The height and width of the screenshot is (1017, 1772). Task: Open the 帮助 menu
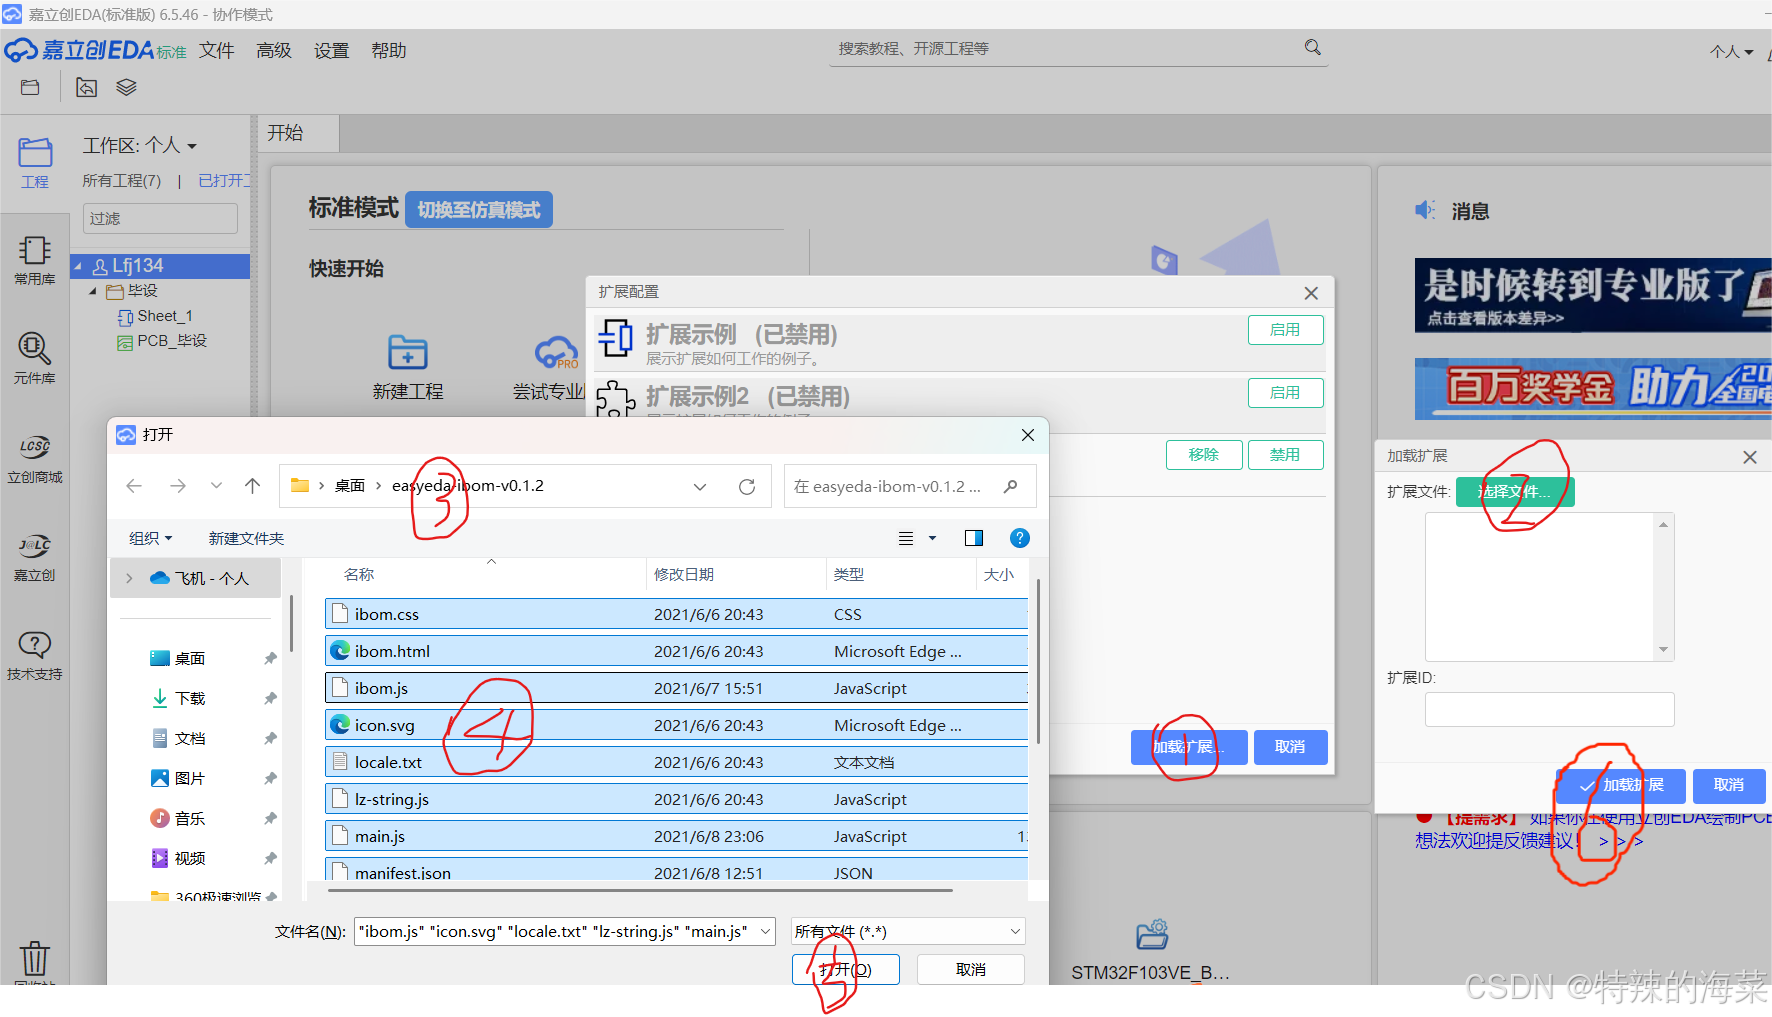click(x=388, y=50)
